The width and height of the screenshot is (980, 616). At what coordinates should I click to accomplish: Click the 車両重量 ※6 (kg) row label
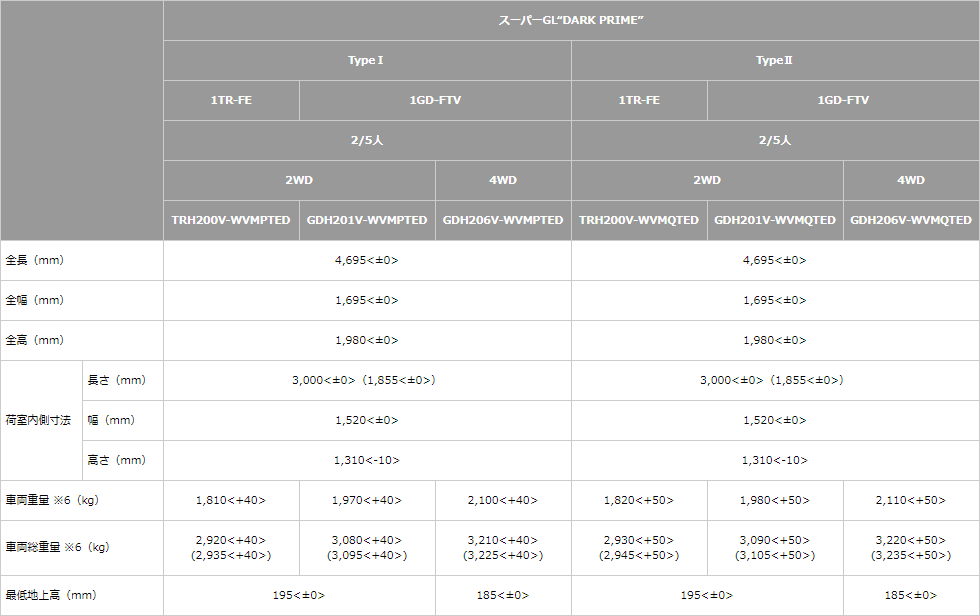[81, 500]
